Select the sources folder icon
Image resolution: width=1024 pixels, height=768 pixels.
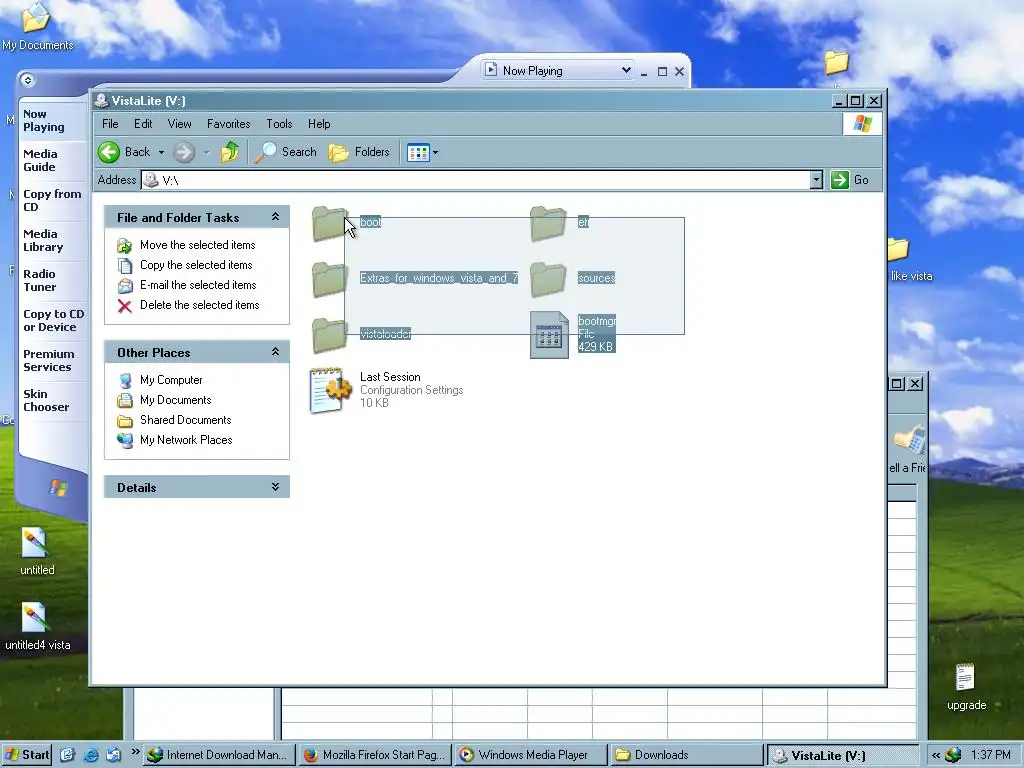tap(548, 280)
